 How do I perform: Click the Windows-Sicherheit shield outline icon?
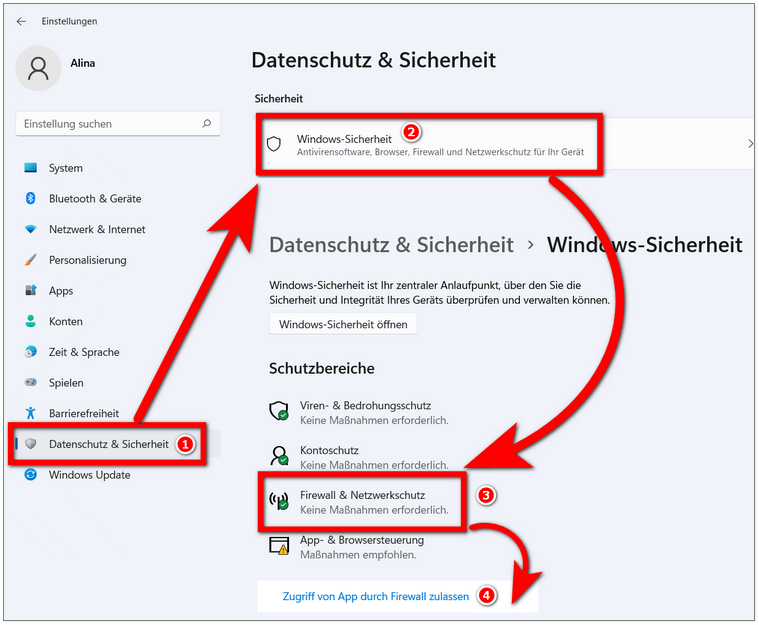pos(274,144)
